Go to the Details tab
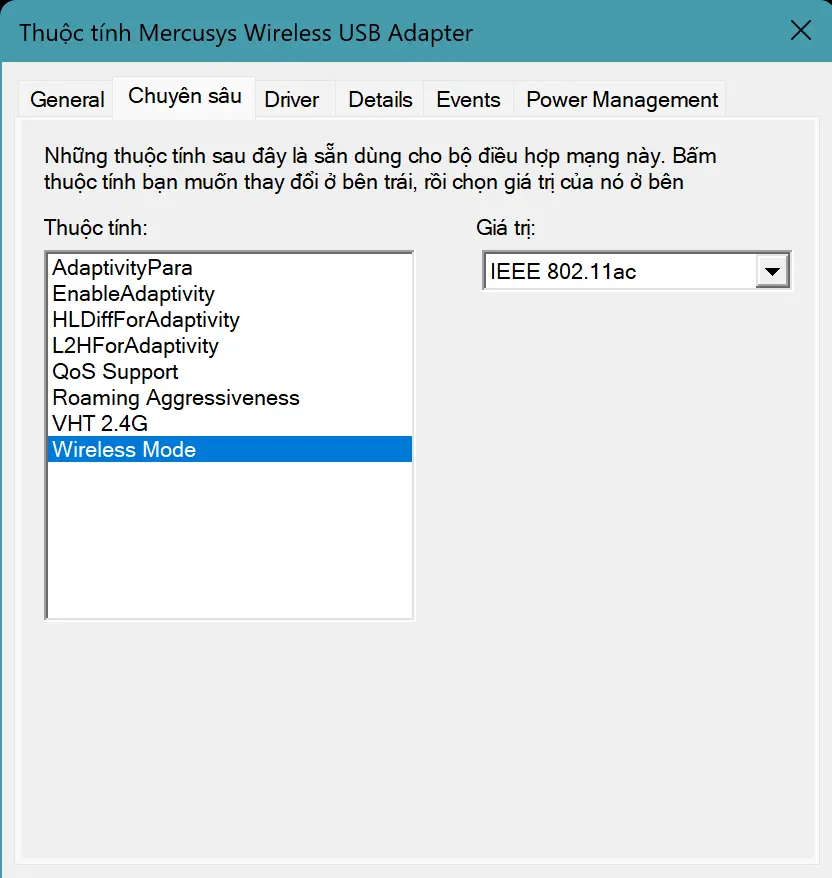The image size is (832, 878). [380, 100]
